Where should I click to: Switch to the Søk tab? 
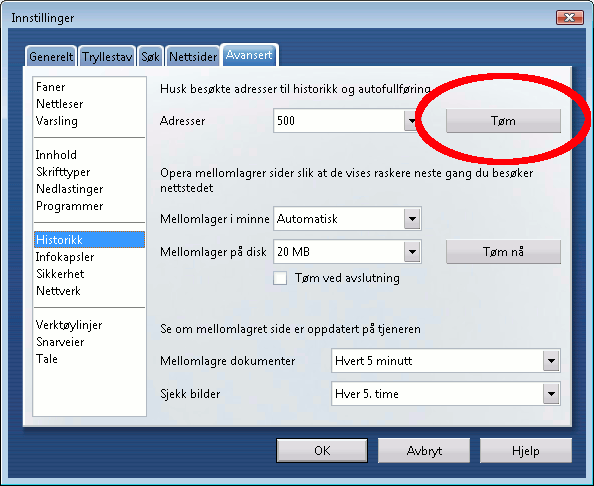(x=150, y=56)
